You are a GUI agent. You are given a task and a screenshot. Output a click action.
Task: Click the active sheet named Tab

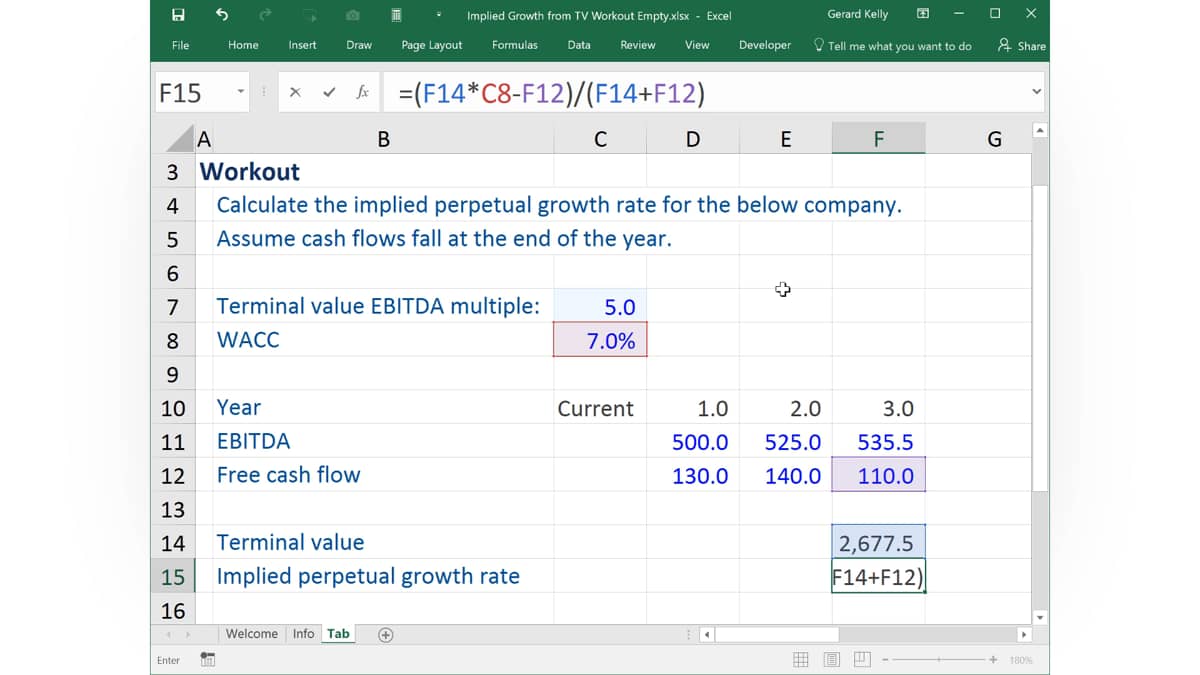click(339, 634)
